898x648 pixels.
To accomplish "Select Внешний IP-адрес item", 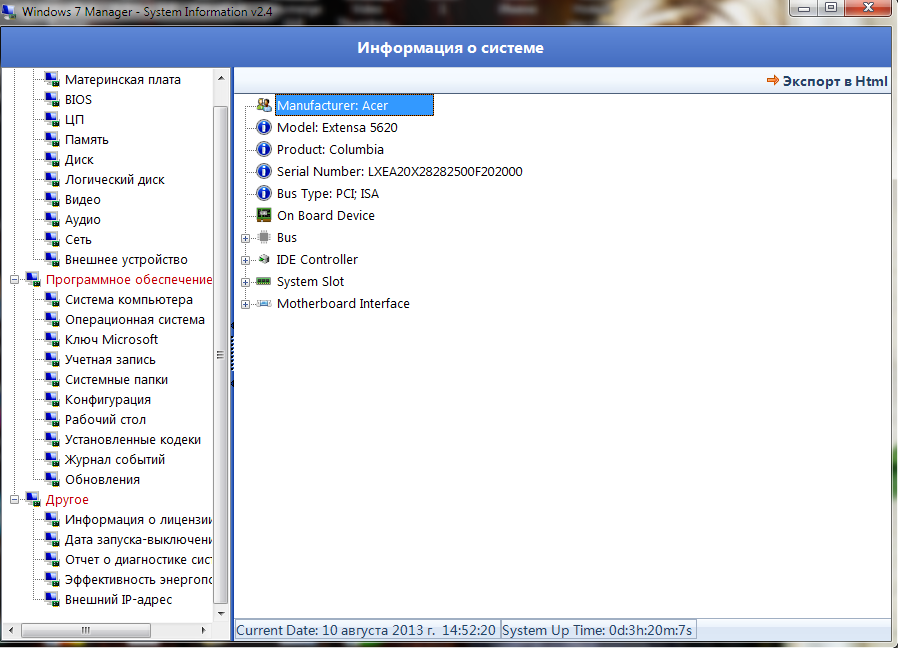I will pyautogui.click(x=119, y=599).
